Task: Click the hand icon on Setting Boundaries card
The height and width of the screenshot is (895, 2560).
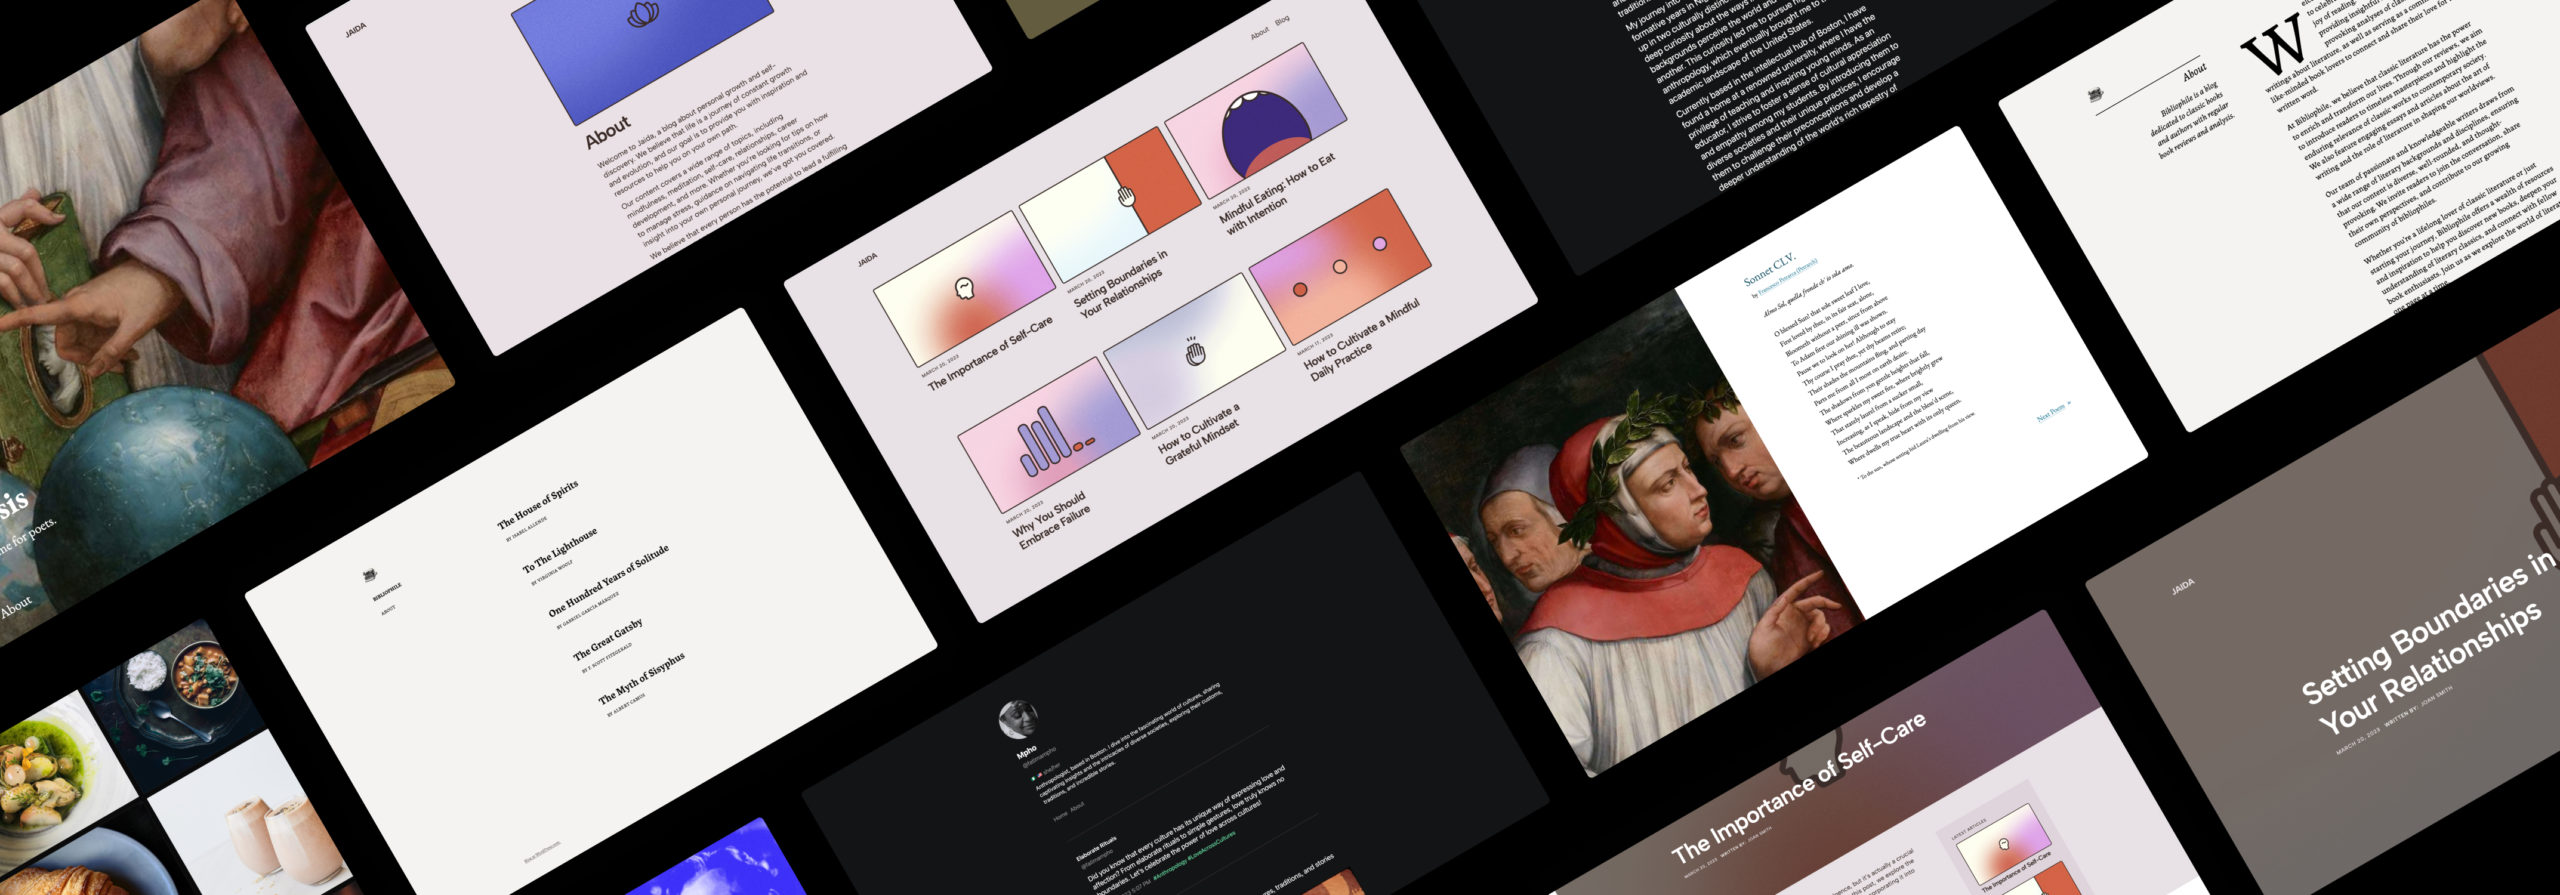Action: coord(1126,195)
